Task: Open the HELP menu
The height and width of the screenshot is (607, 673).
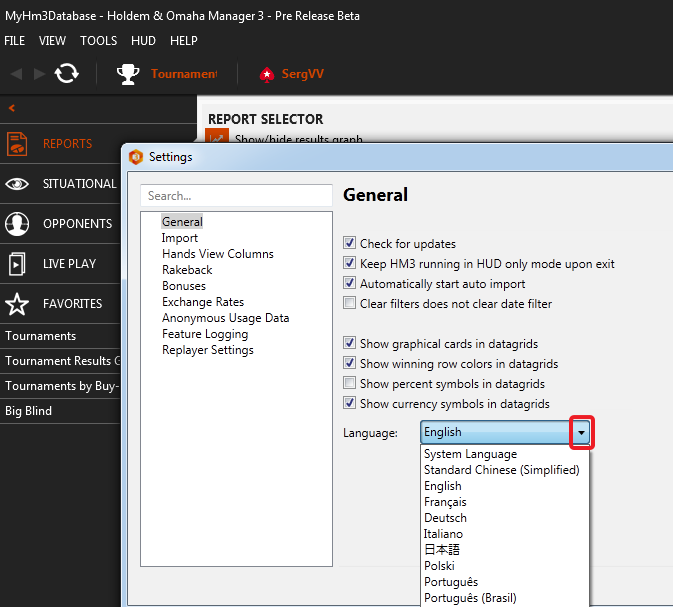Action: [184, 41]
